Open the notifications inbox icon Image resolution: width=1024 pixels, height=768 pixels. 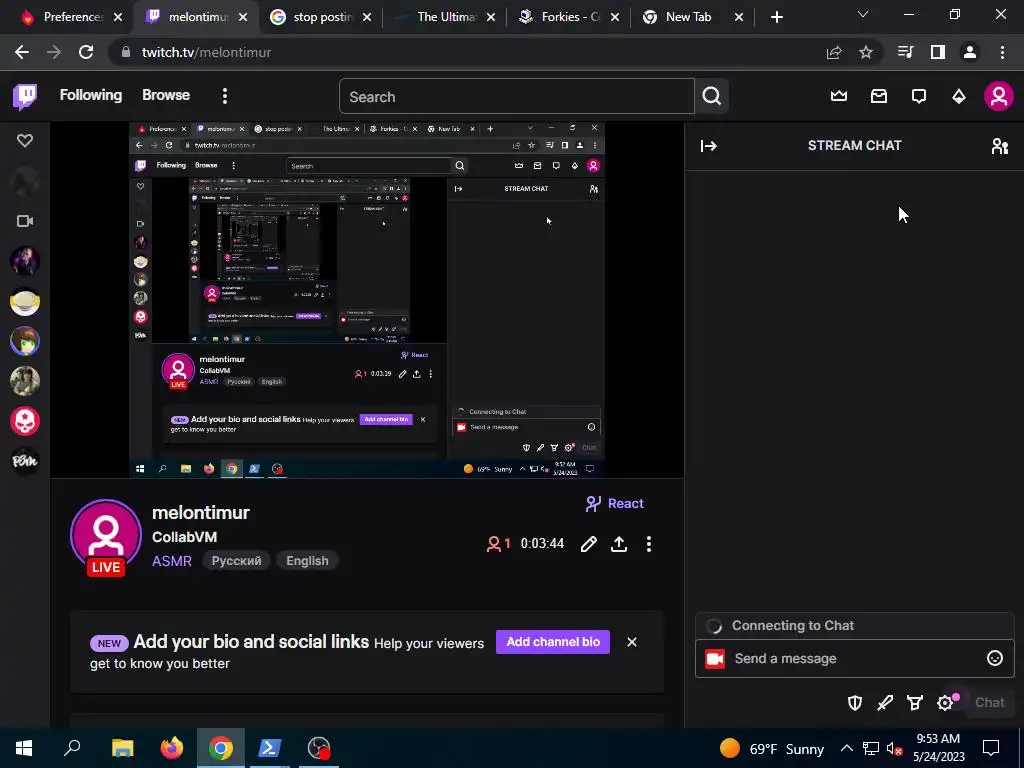(879, 97)
